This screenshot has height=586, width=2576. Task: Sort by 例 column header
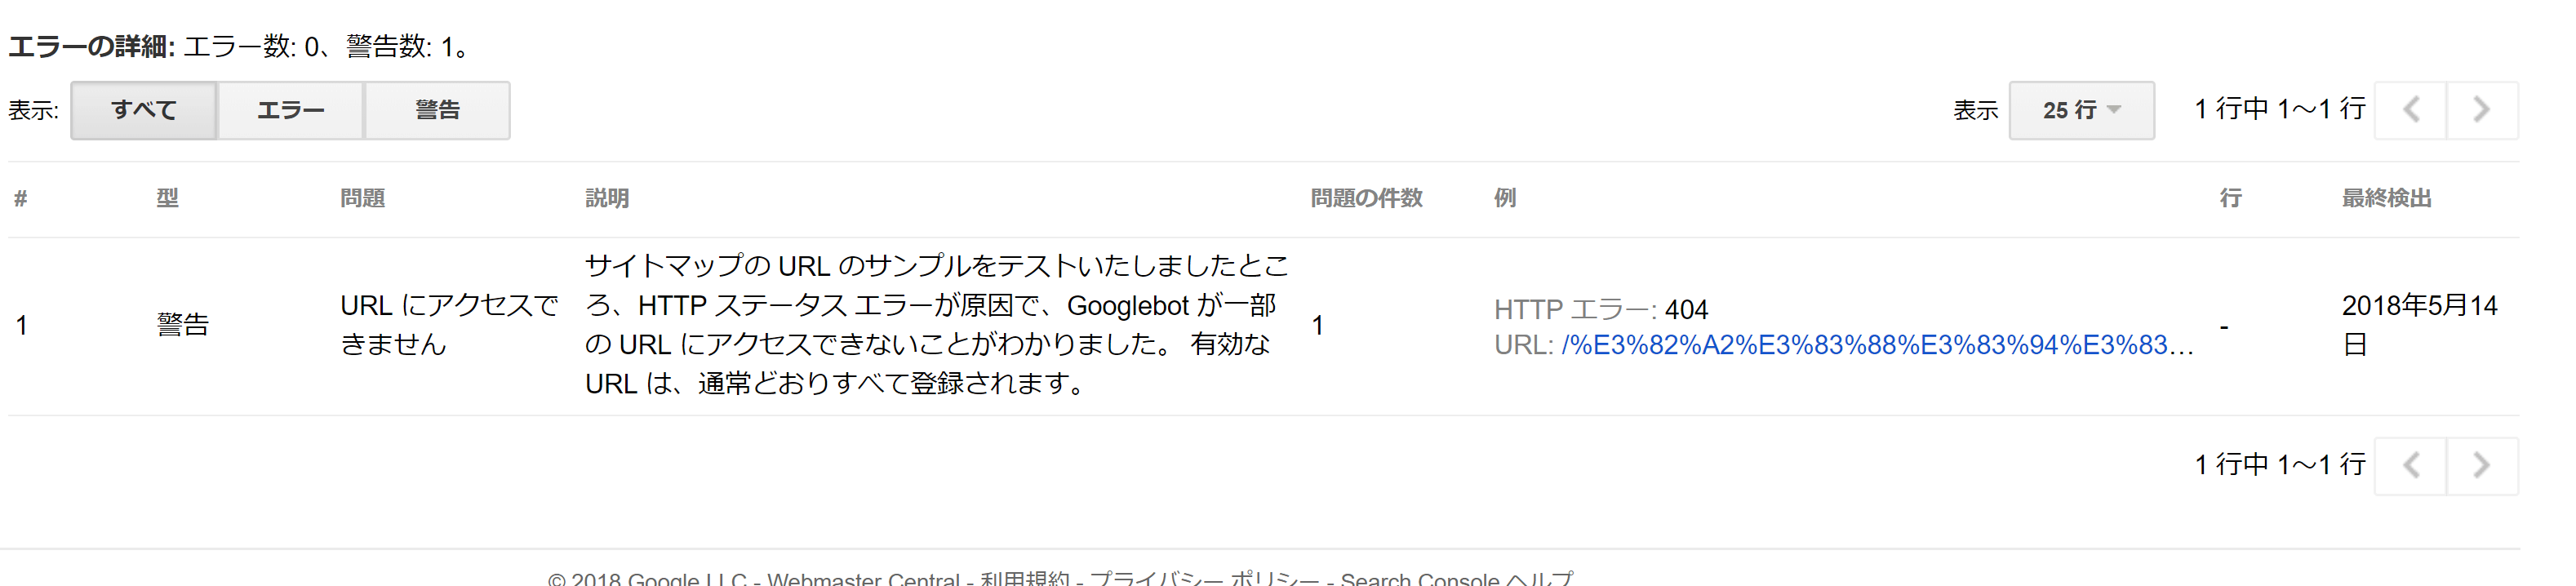(x=1505, y=198)
